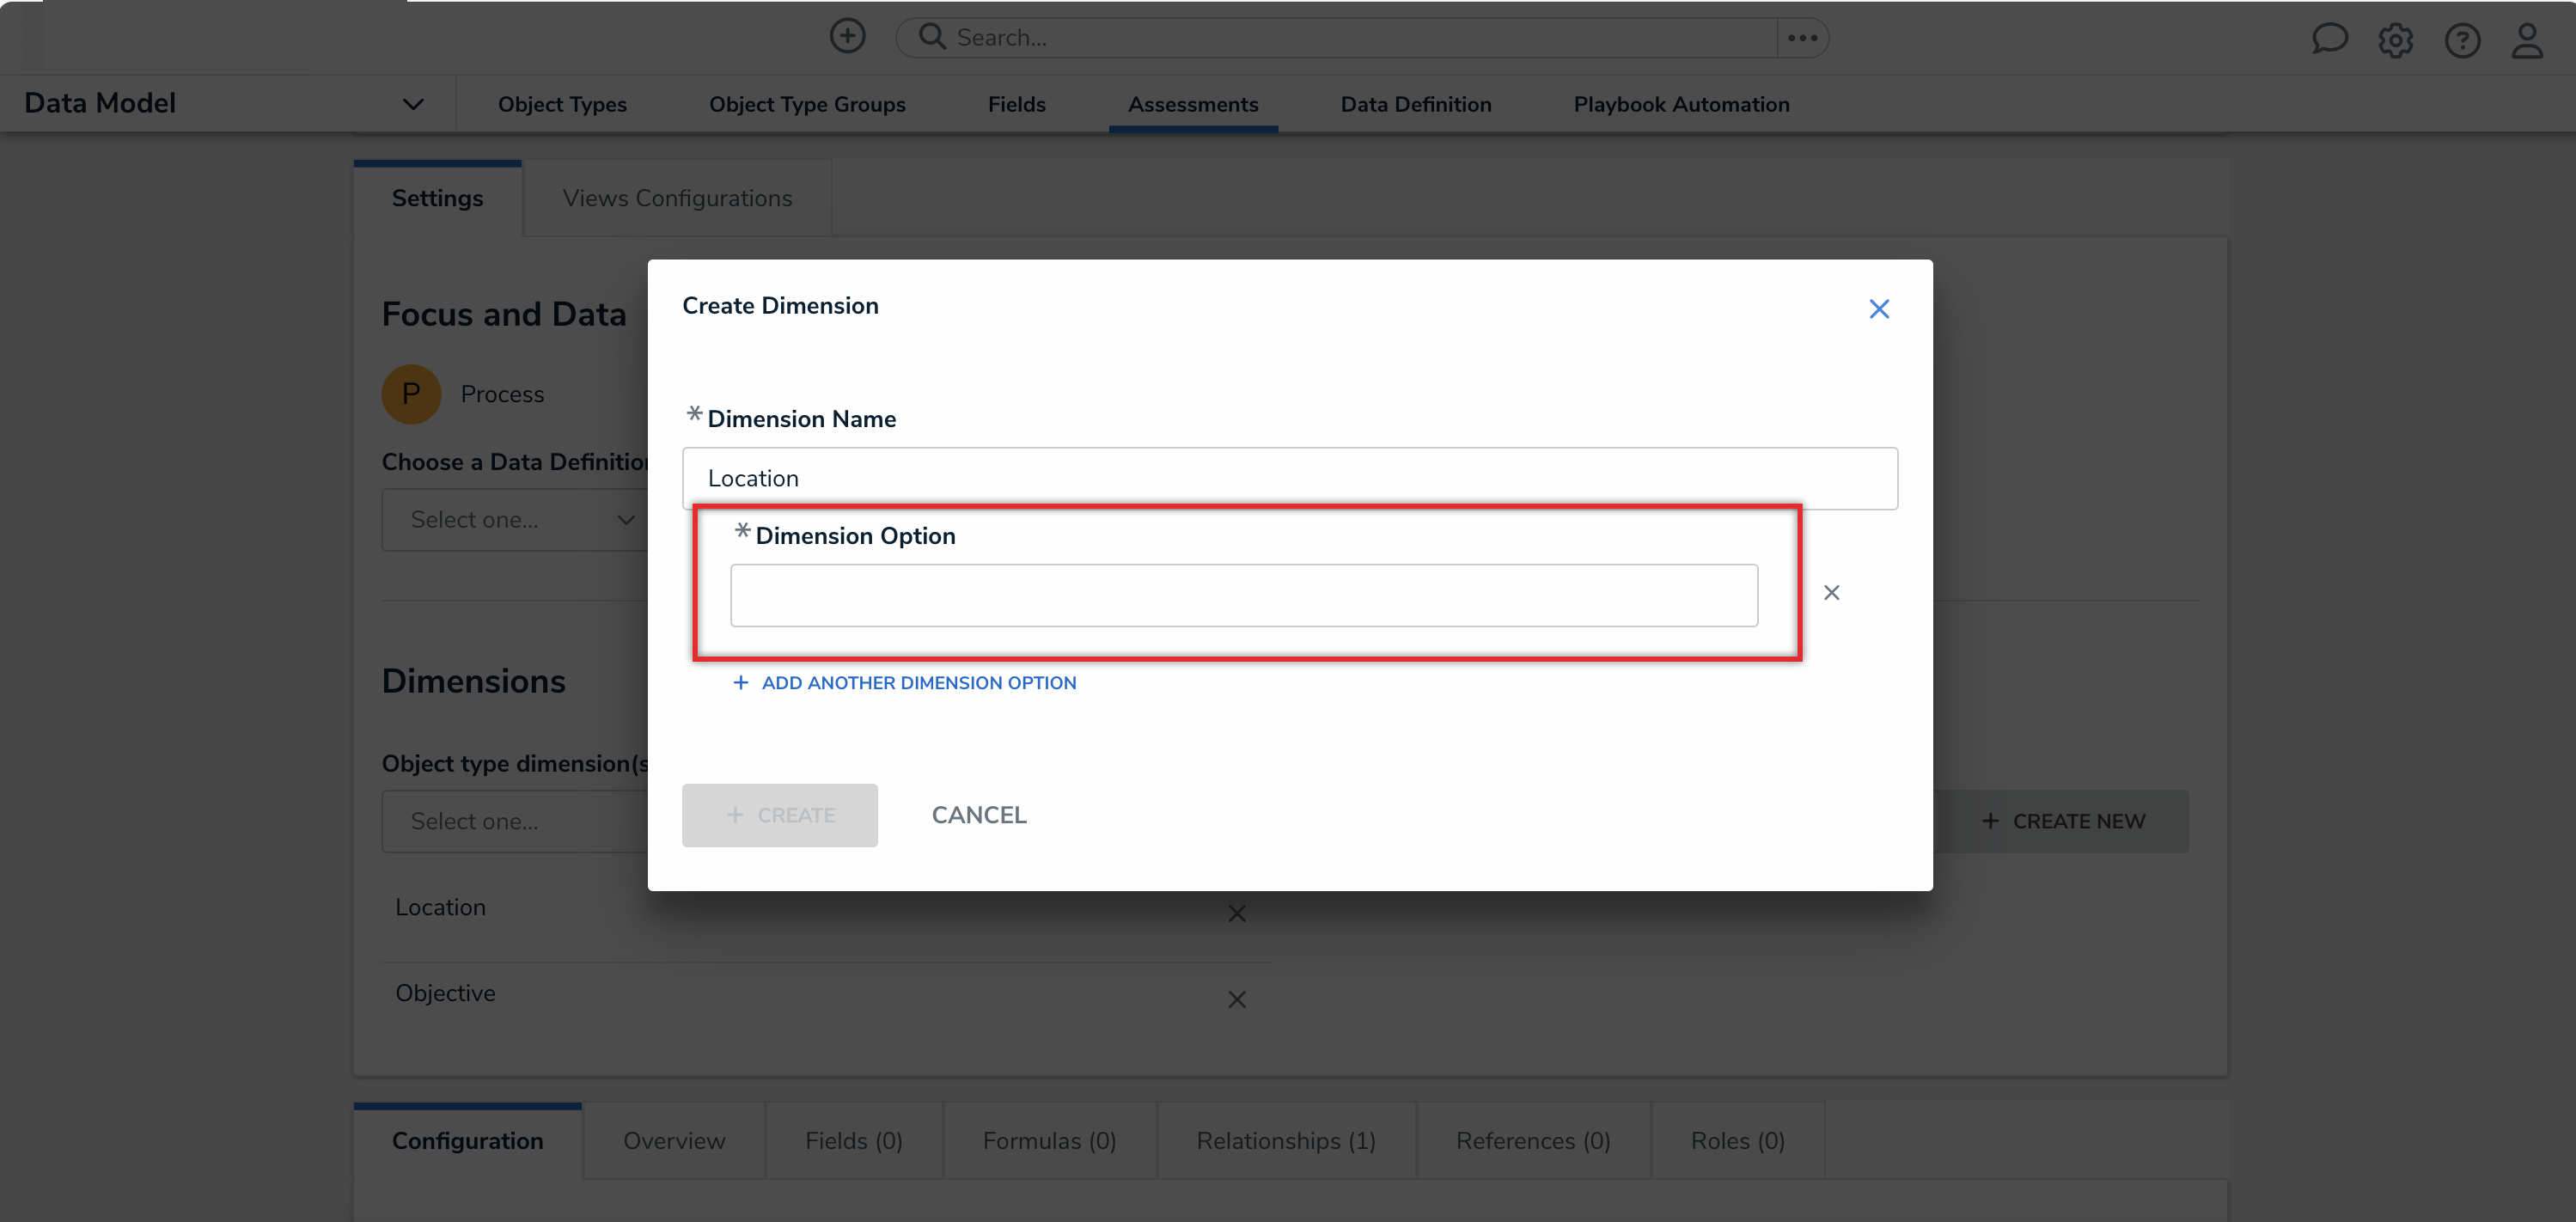Click the add new plus icon near search
The height and width of the screenshot is (1222, 2576).
click(847, 35)
